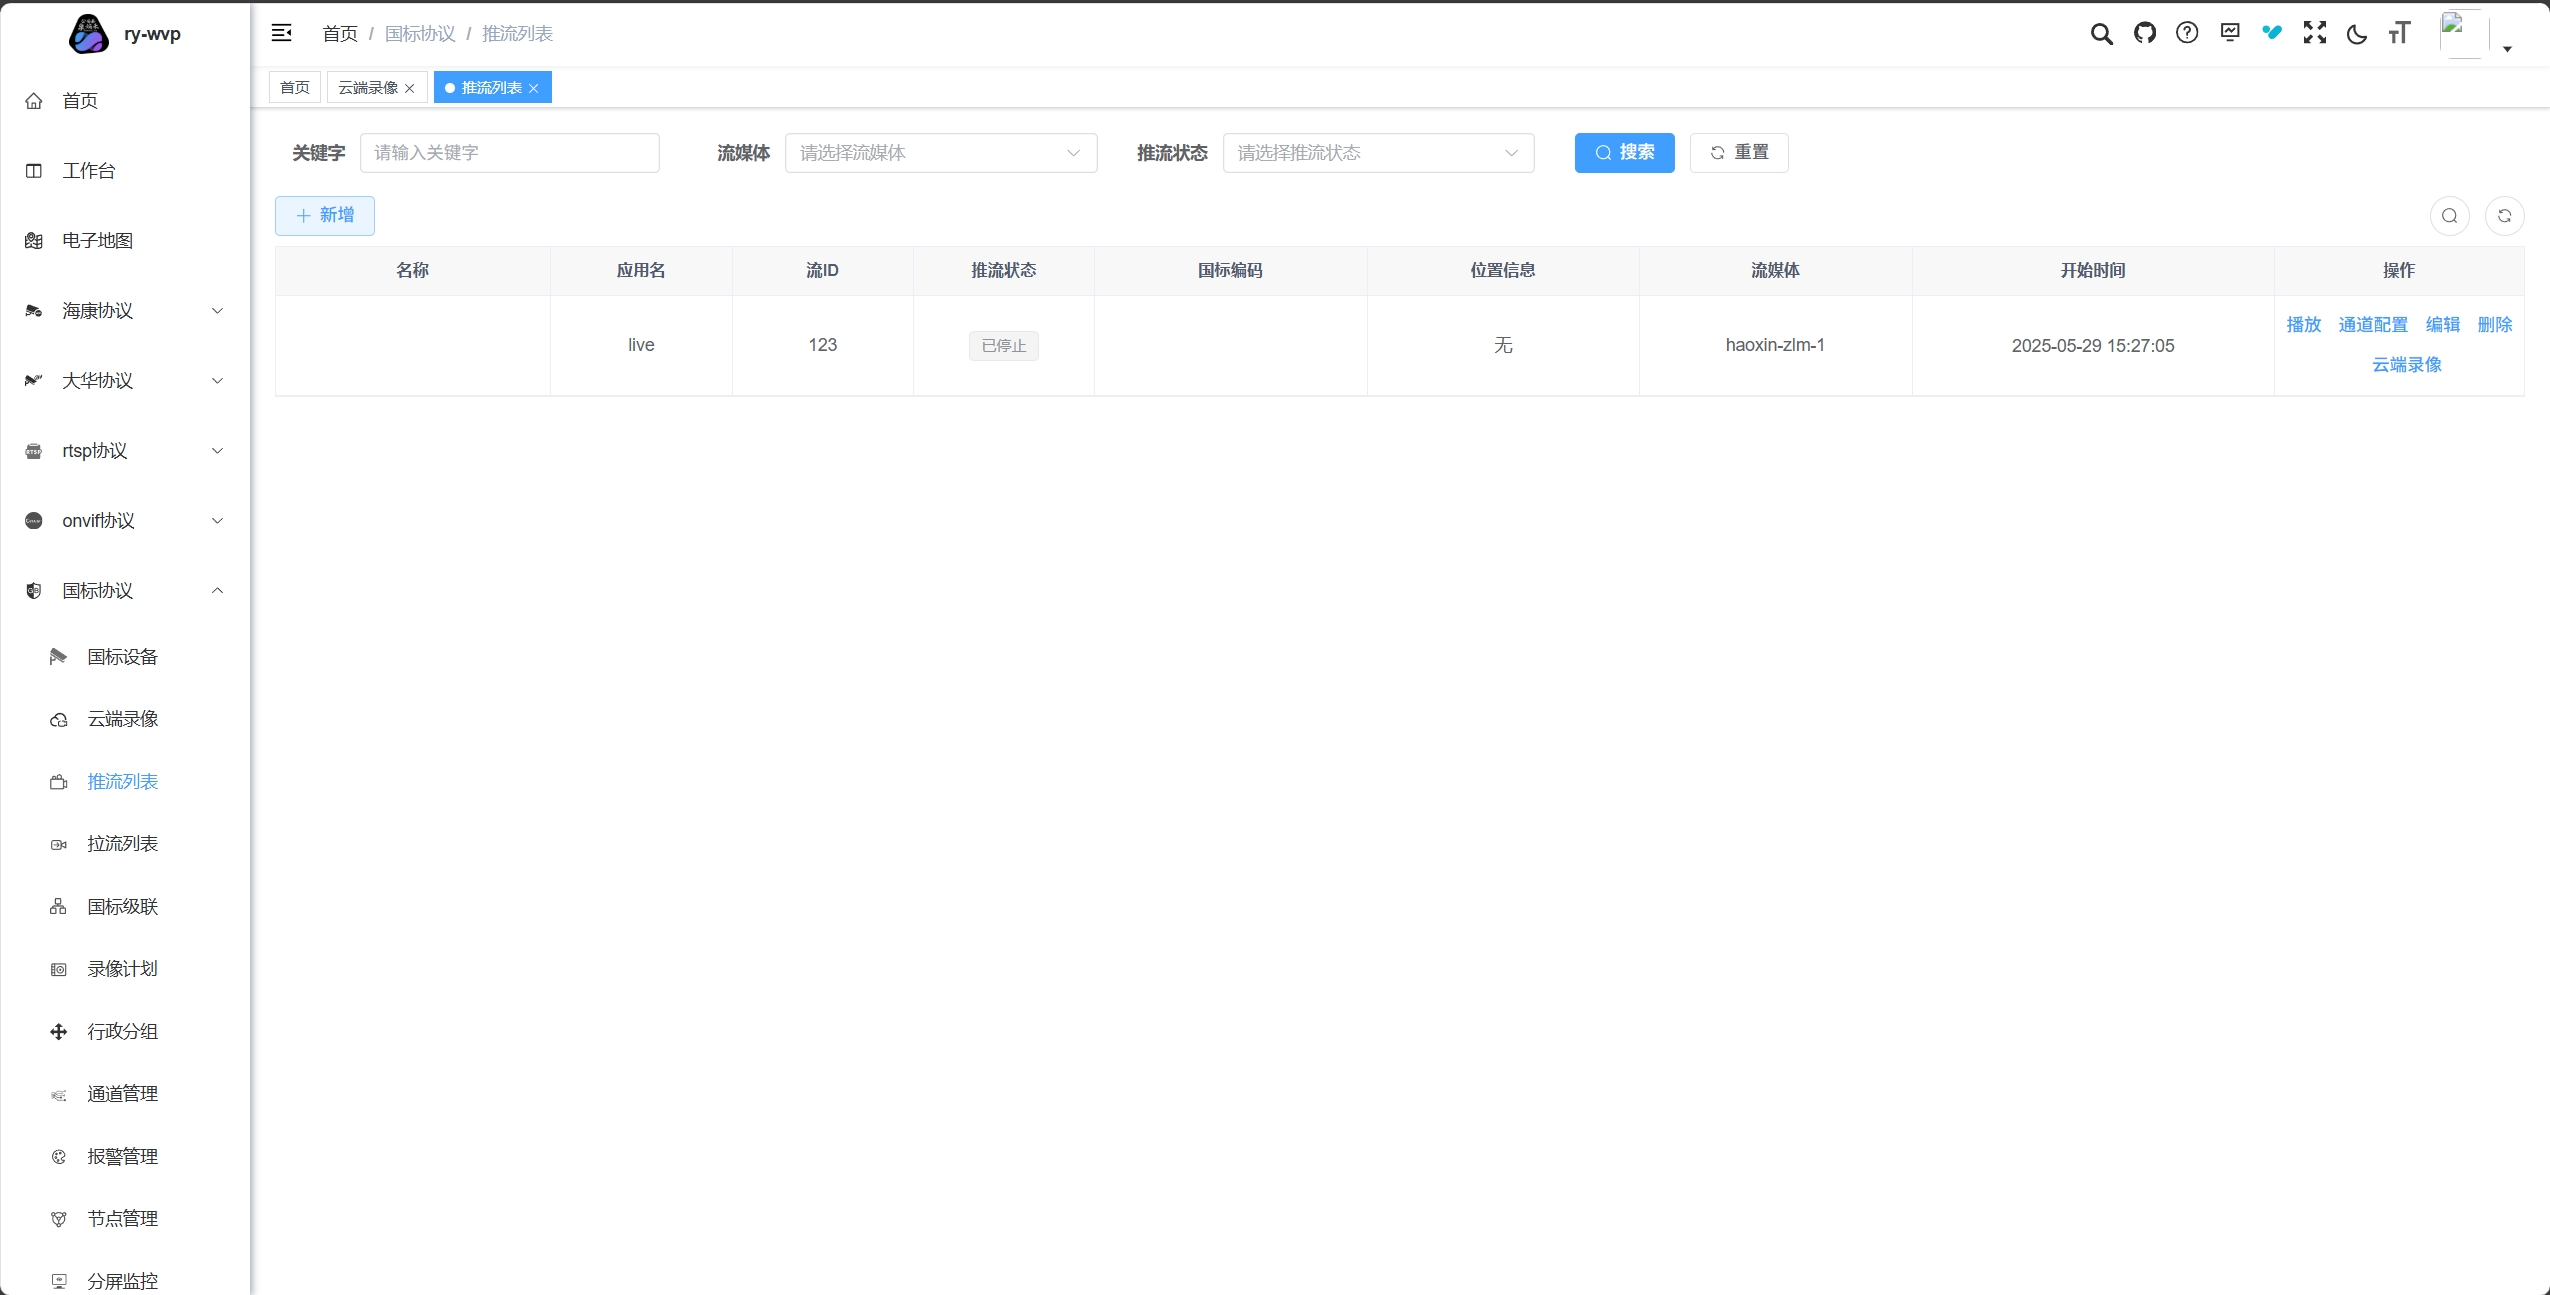Open the GitHub repository icon
Screen dimensions: 2550x1295
2144,34
